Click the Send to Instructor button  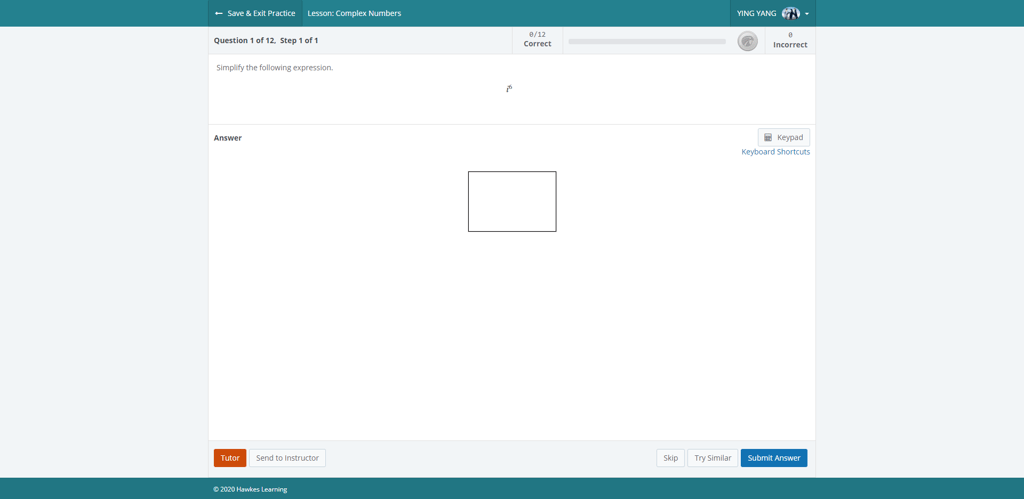287,458
